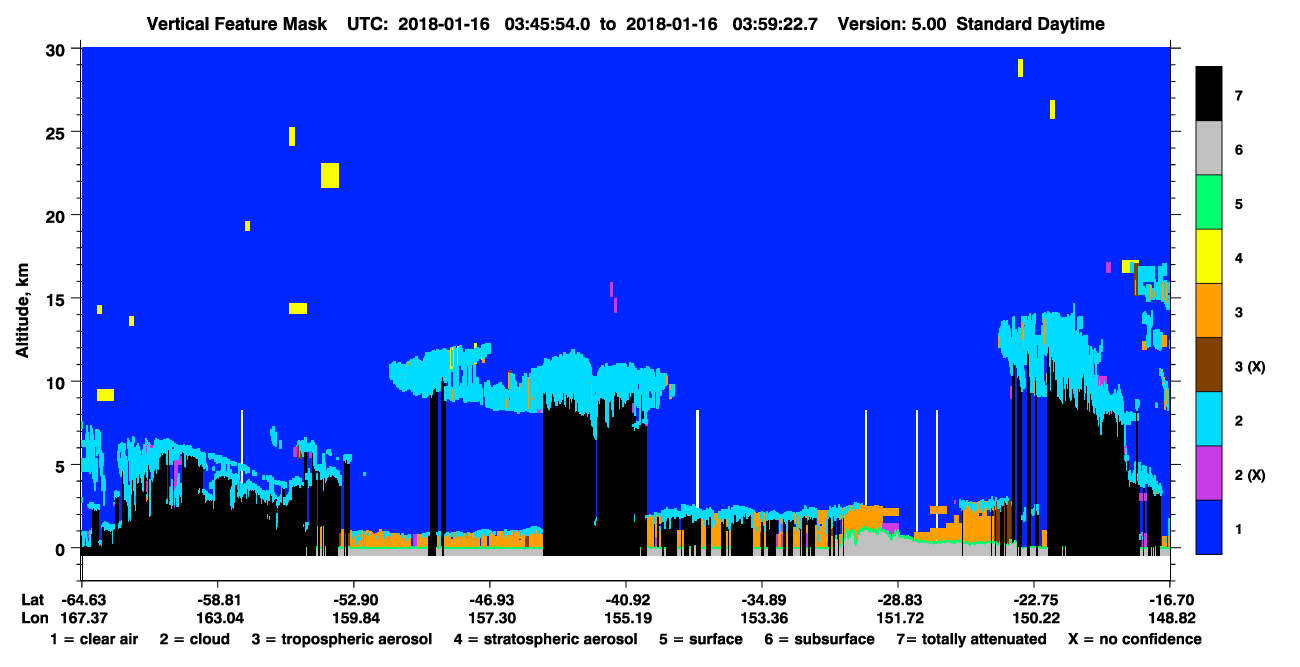The height and width of the screenshot is (667, 1300).
Task: Click the '5 = surface' legend text
Action: click(699, 639)
